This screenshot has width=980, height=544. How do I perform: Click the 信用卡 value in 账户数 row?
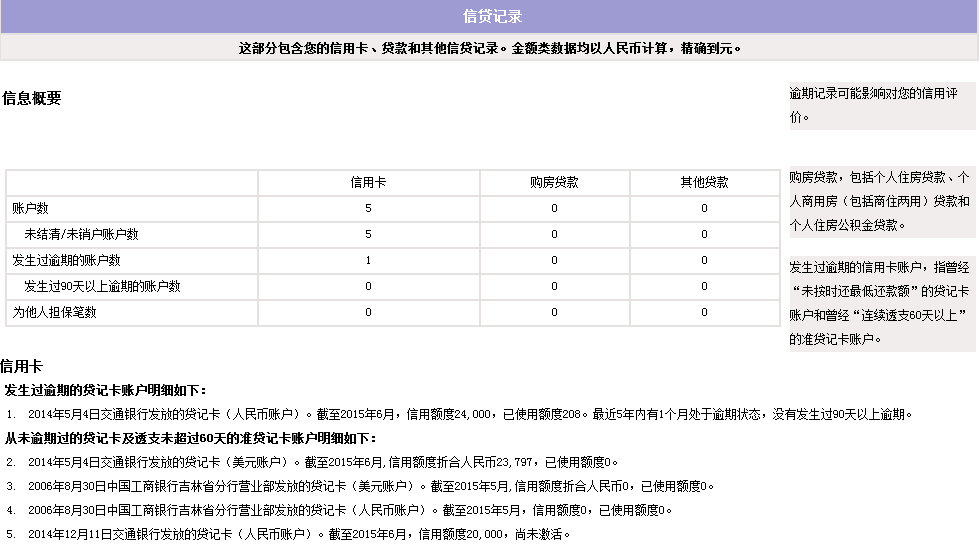pos(368,208)
